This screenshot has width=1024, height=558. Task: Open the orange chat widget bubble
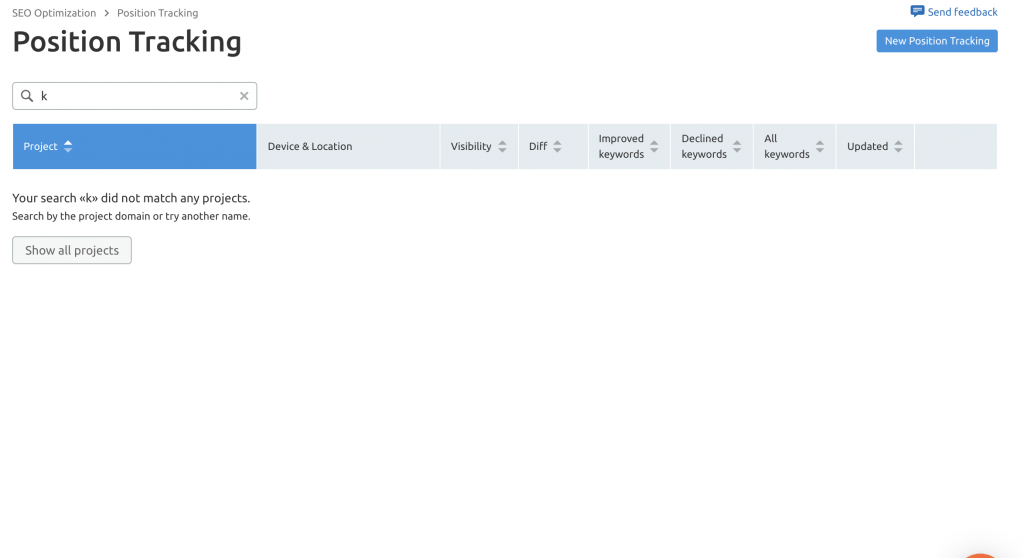(x=982, y=552)
